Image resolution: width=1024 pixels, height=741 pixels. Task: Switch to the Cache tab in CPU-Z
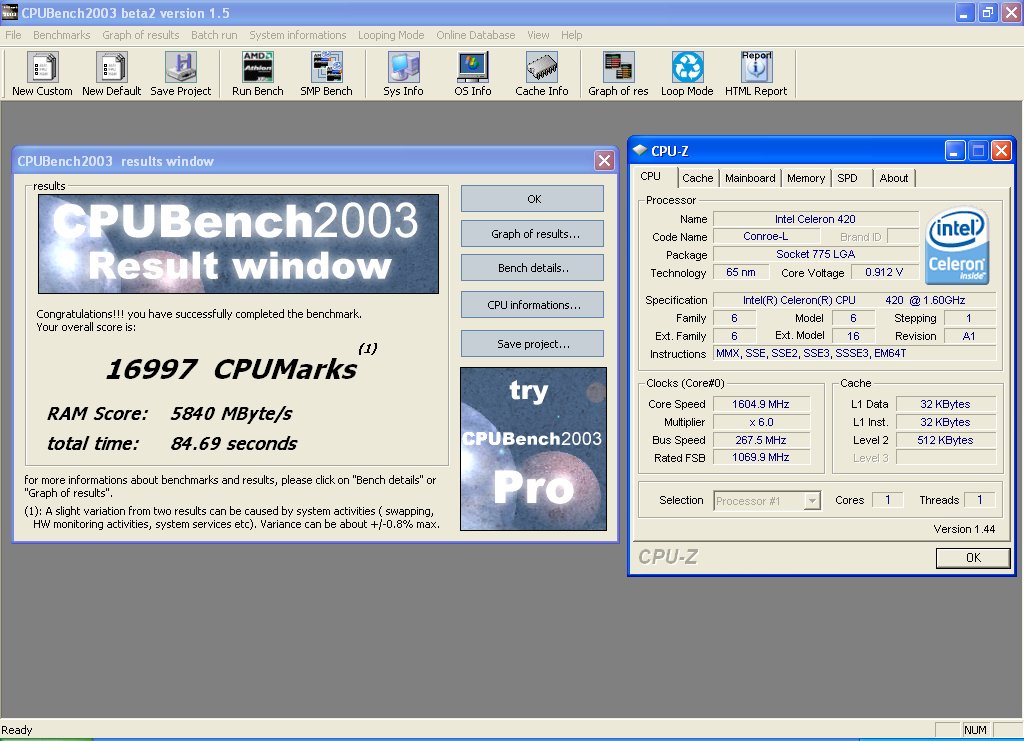click(x=697, y=178)
